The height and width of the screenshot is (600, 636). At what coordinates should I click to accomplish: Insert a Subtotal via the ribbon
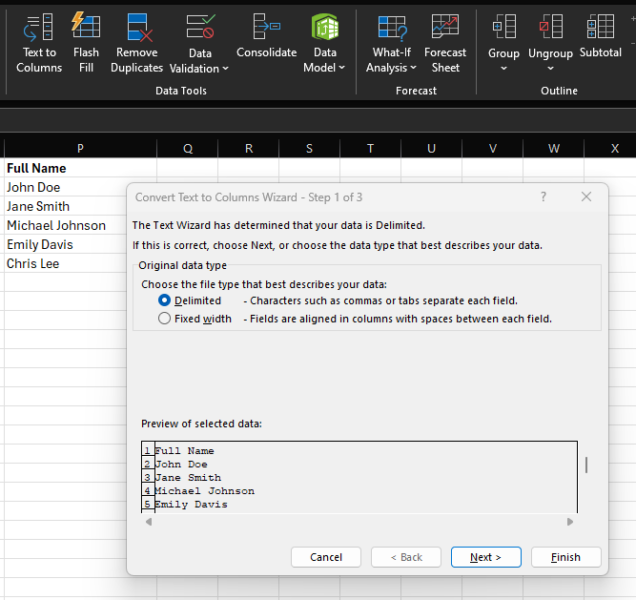600,37
